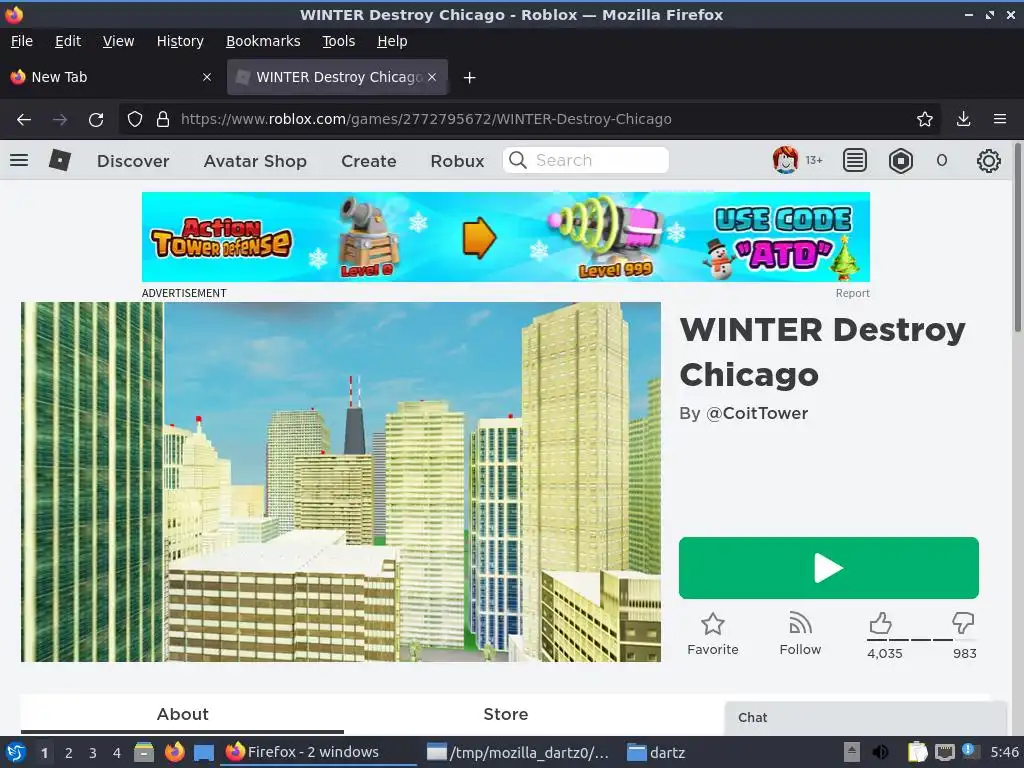Close the New Tab tab
1024x768 pixels.
tap(207, 77)
